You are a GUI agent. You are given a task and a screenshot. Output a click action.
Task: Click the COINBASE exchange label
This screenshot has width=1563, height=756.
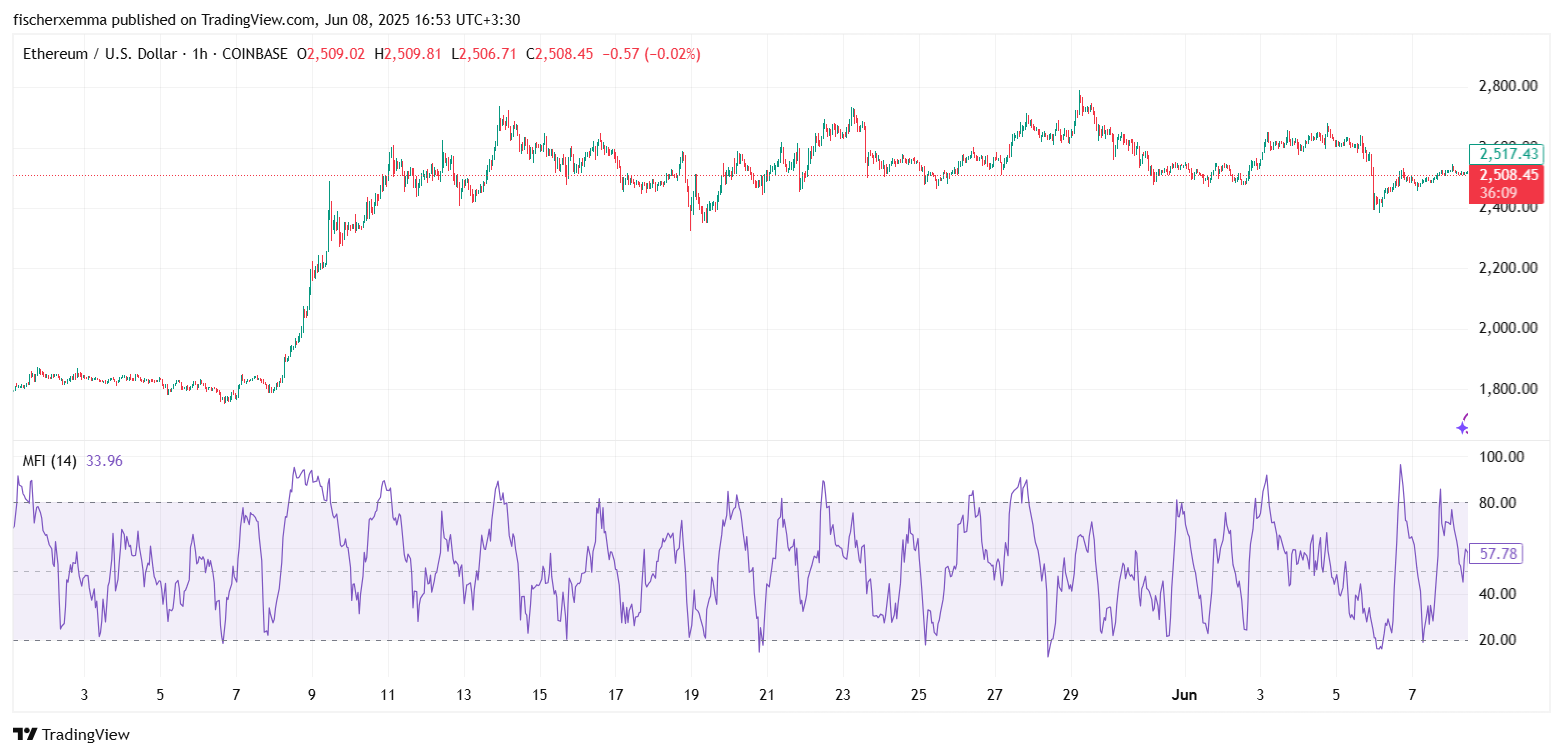tap(252, 54)
